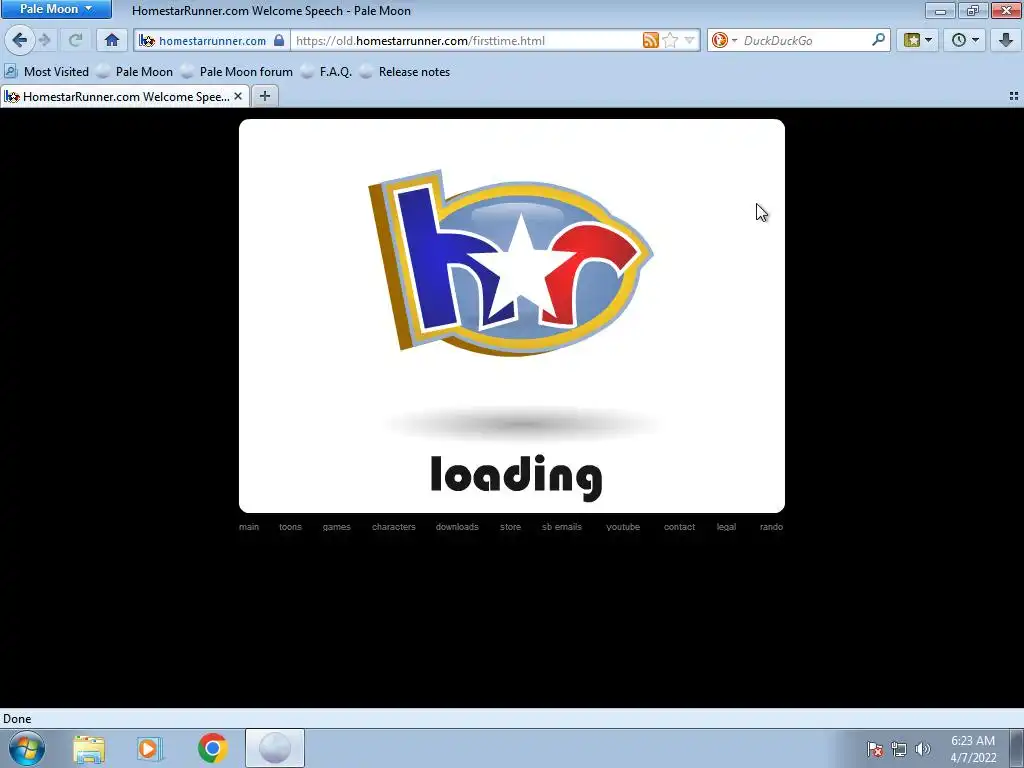Open the Pale Moon bookmark

[135, 72]
